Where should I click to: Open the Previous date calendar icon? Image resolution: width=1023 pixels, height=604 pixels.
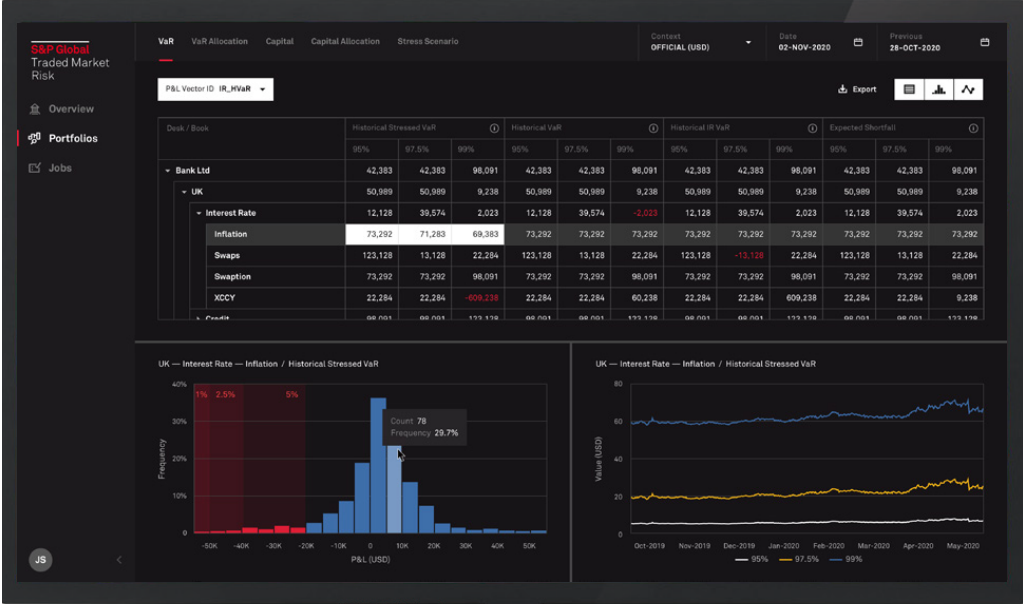[x=984, y=42]
